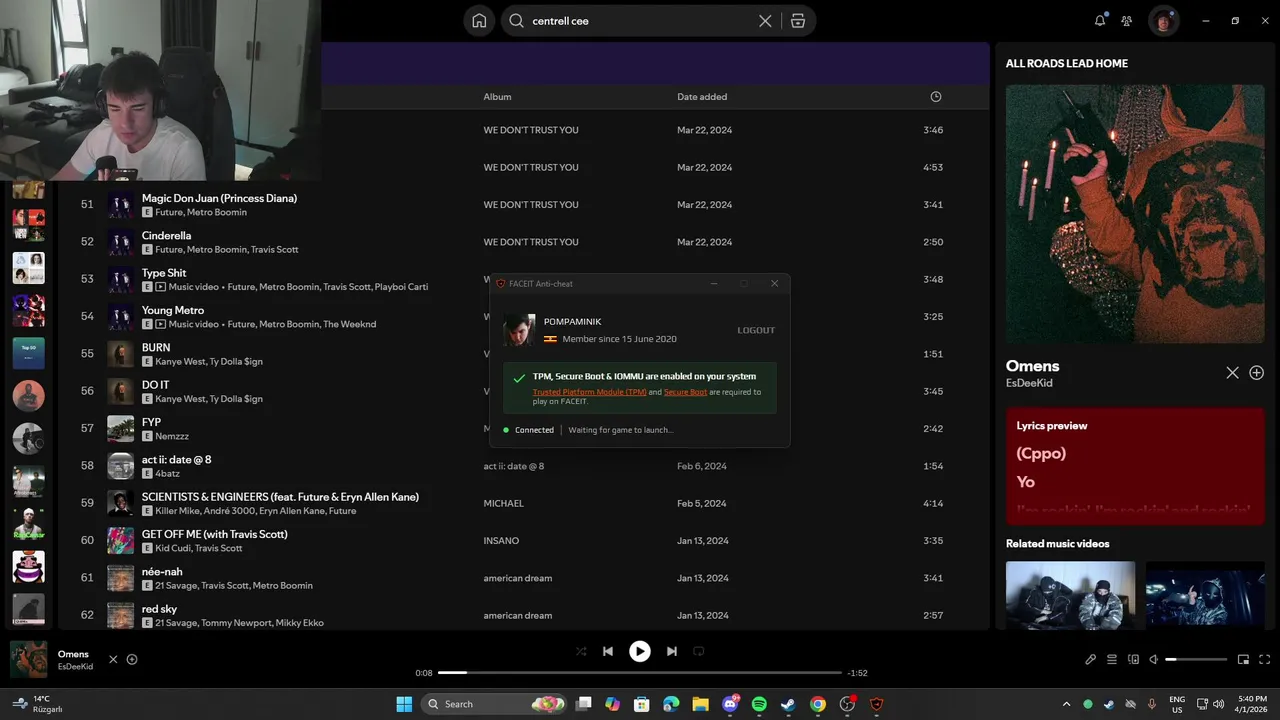Open the 'MICHAEL' album link
The image size is (1280, 720).
(x=503, y=503)
